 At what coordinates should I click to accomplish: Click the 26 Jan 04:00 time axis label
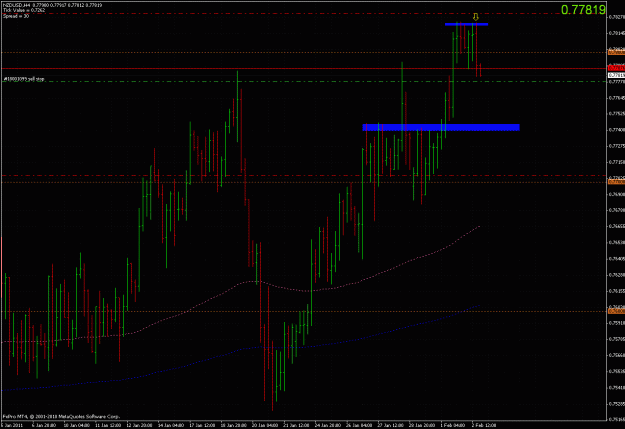(359, 425)
